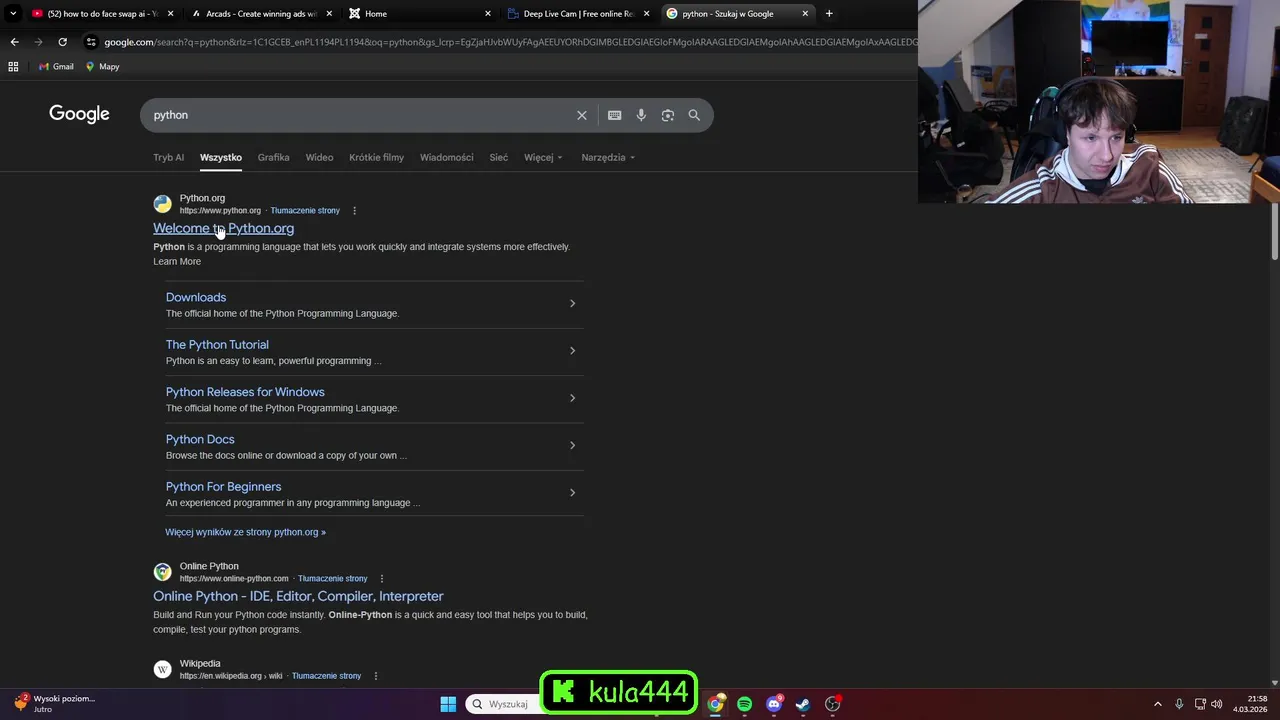Click Tłumaczenie strony for Python.org result

[305, 211]
